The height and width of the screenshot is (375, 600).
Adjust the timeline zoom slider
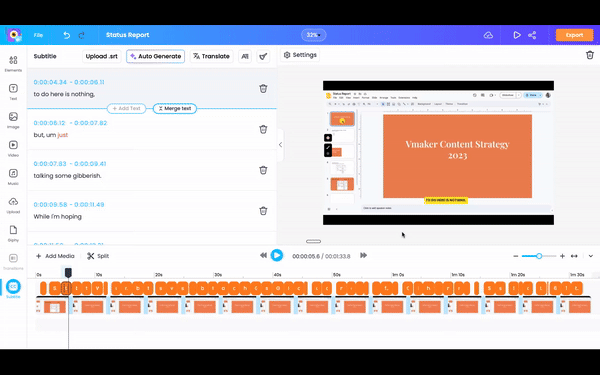[x=539, y=256]
